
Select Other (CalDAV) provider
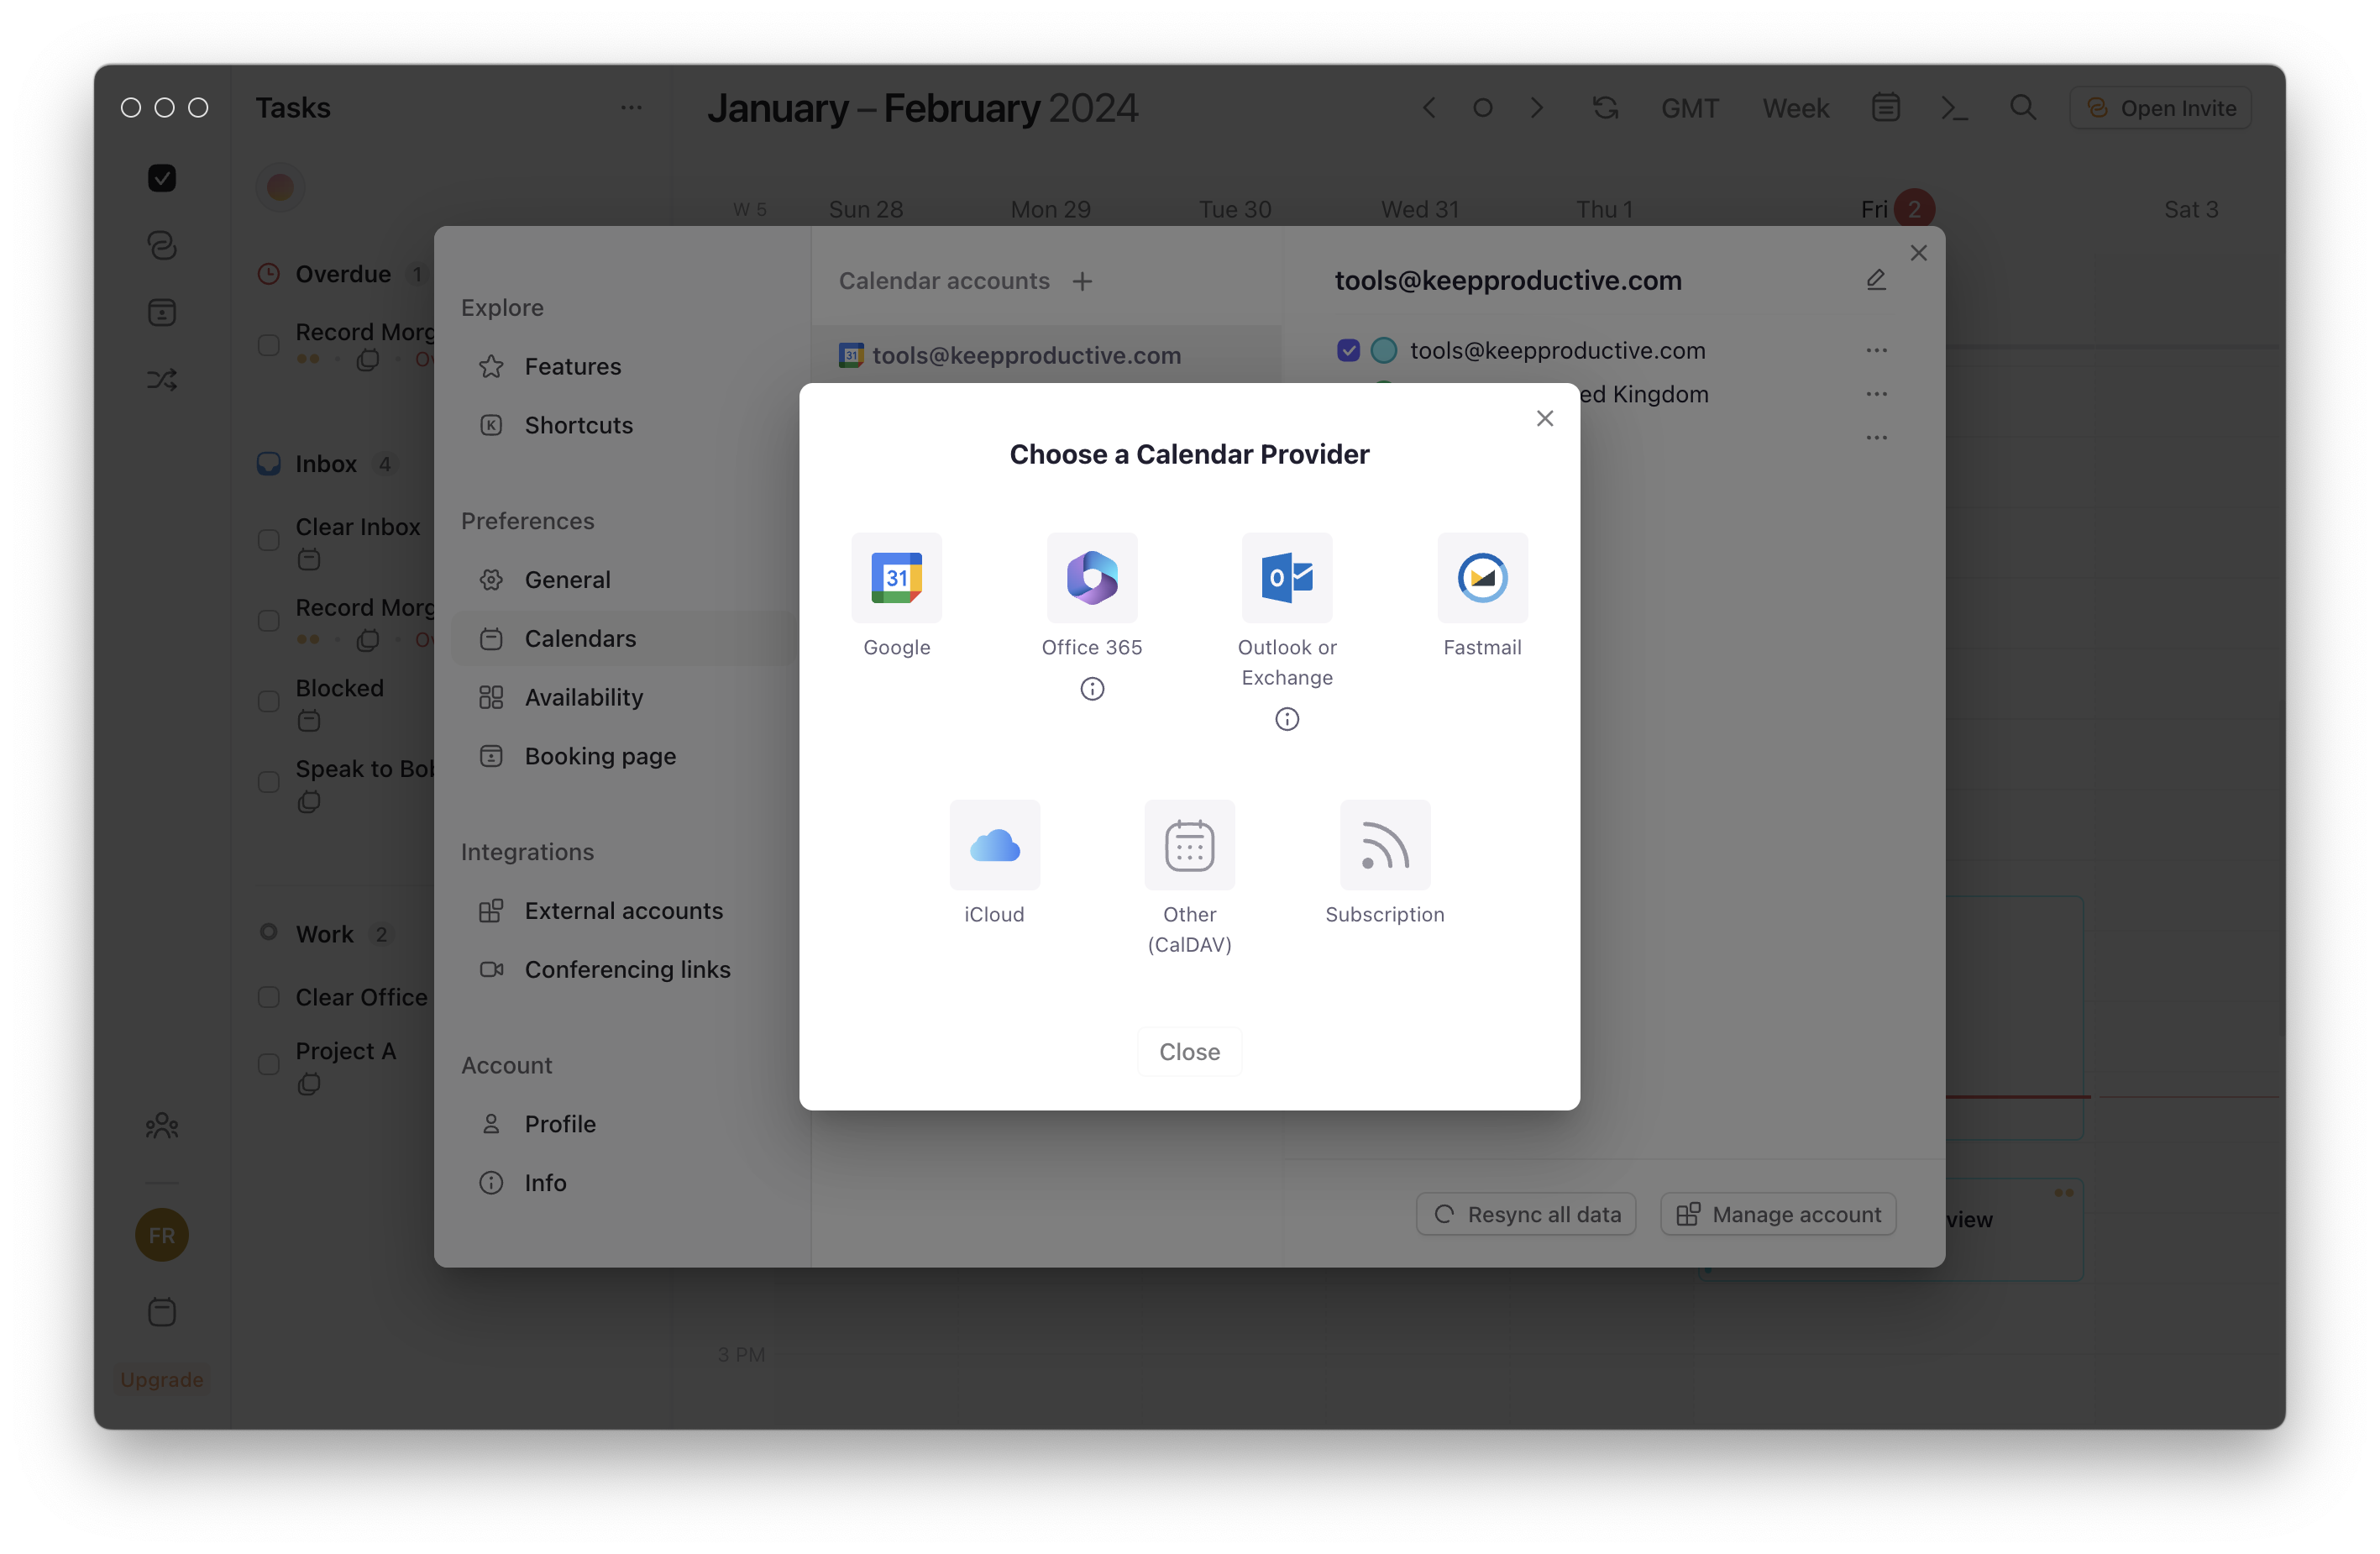coord(1189,845)
